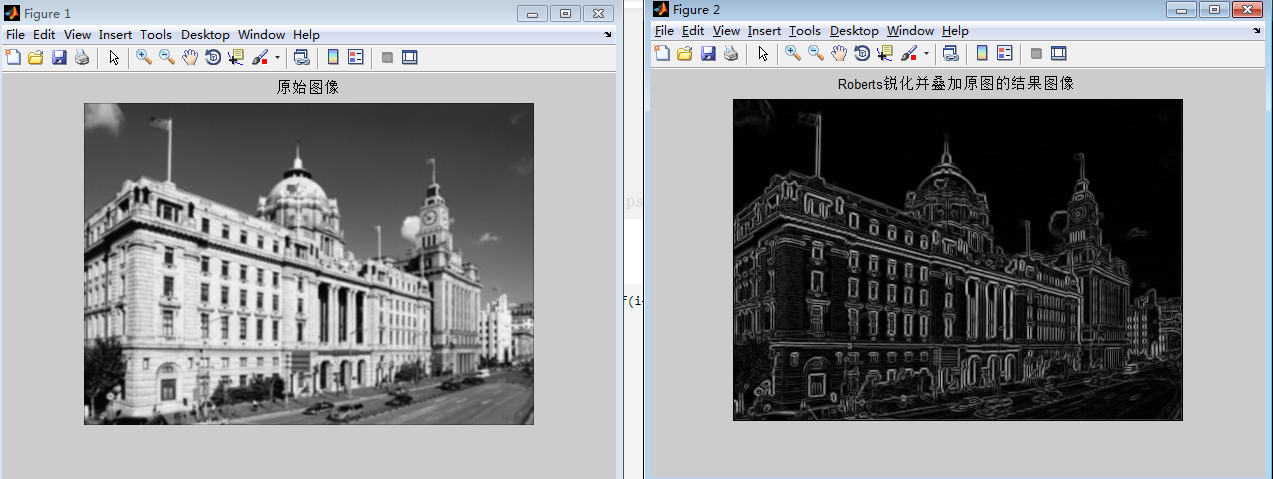Click Hide Plot Tools button in Figure 1
This screenshot has height=479, width=1273.
click(387, 58)
